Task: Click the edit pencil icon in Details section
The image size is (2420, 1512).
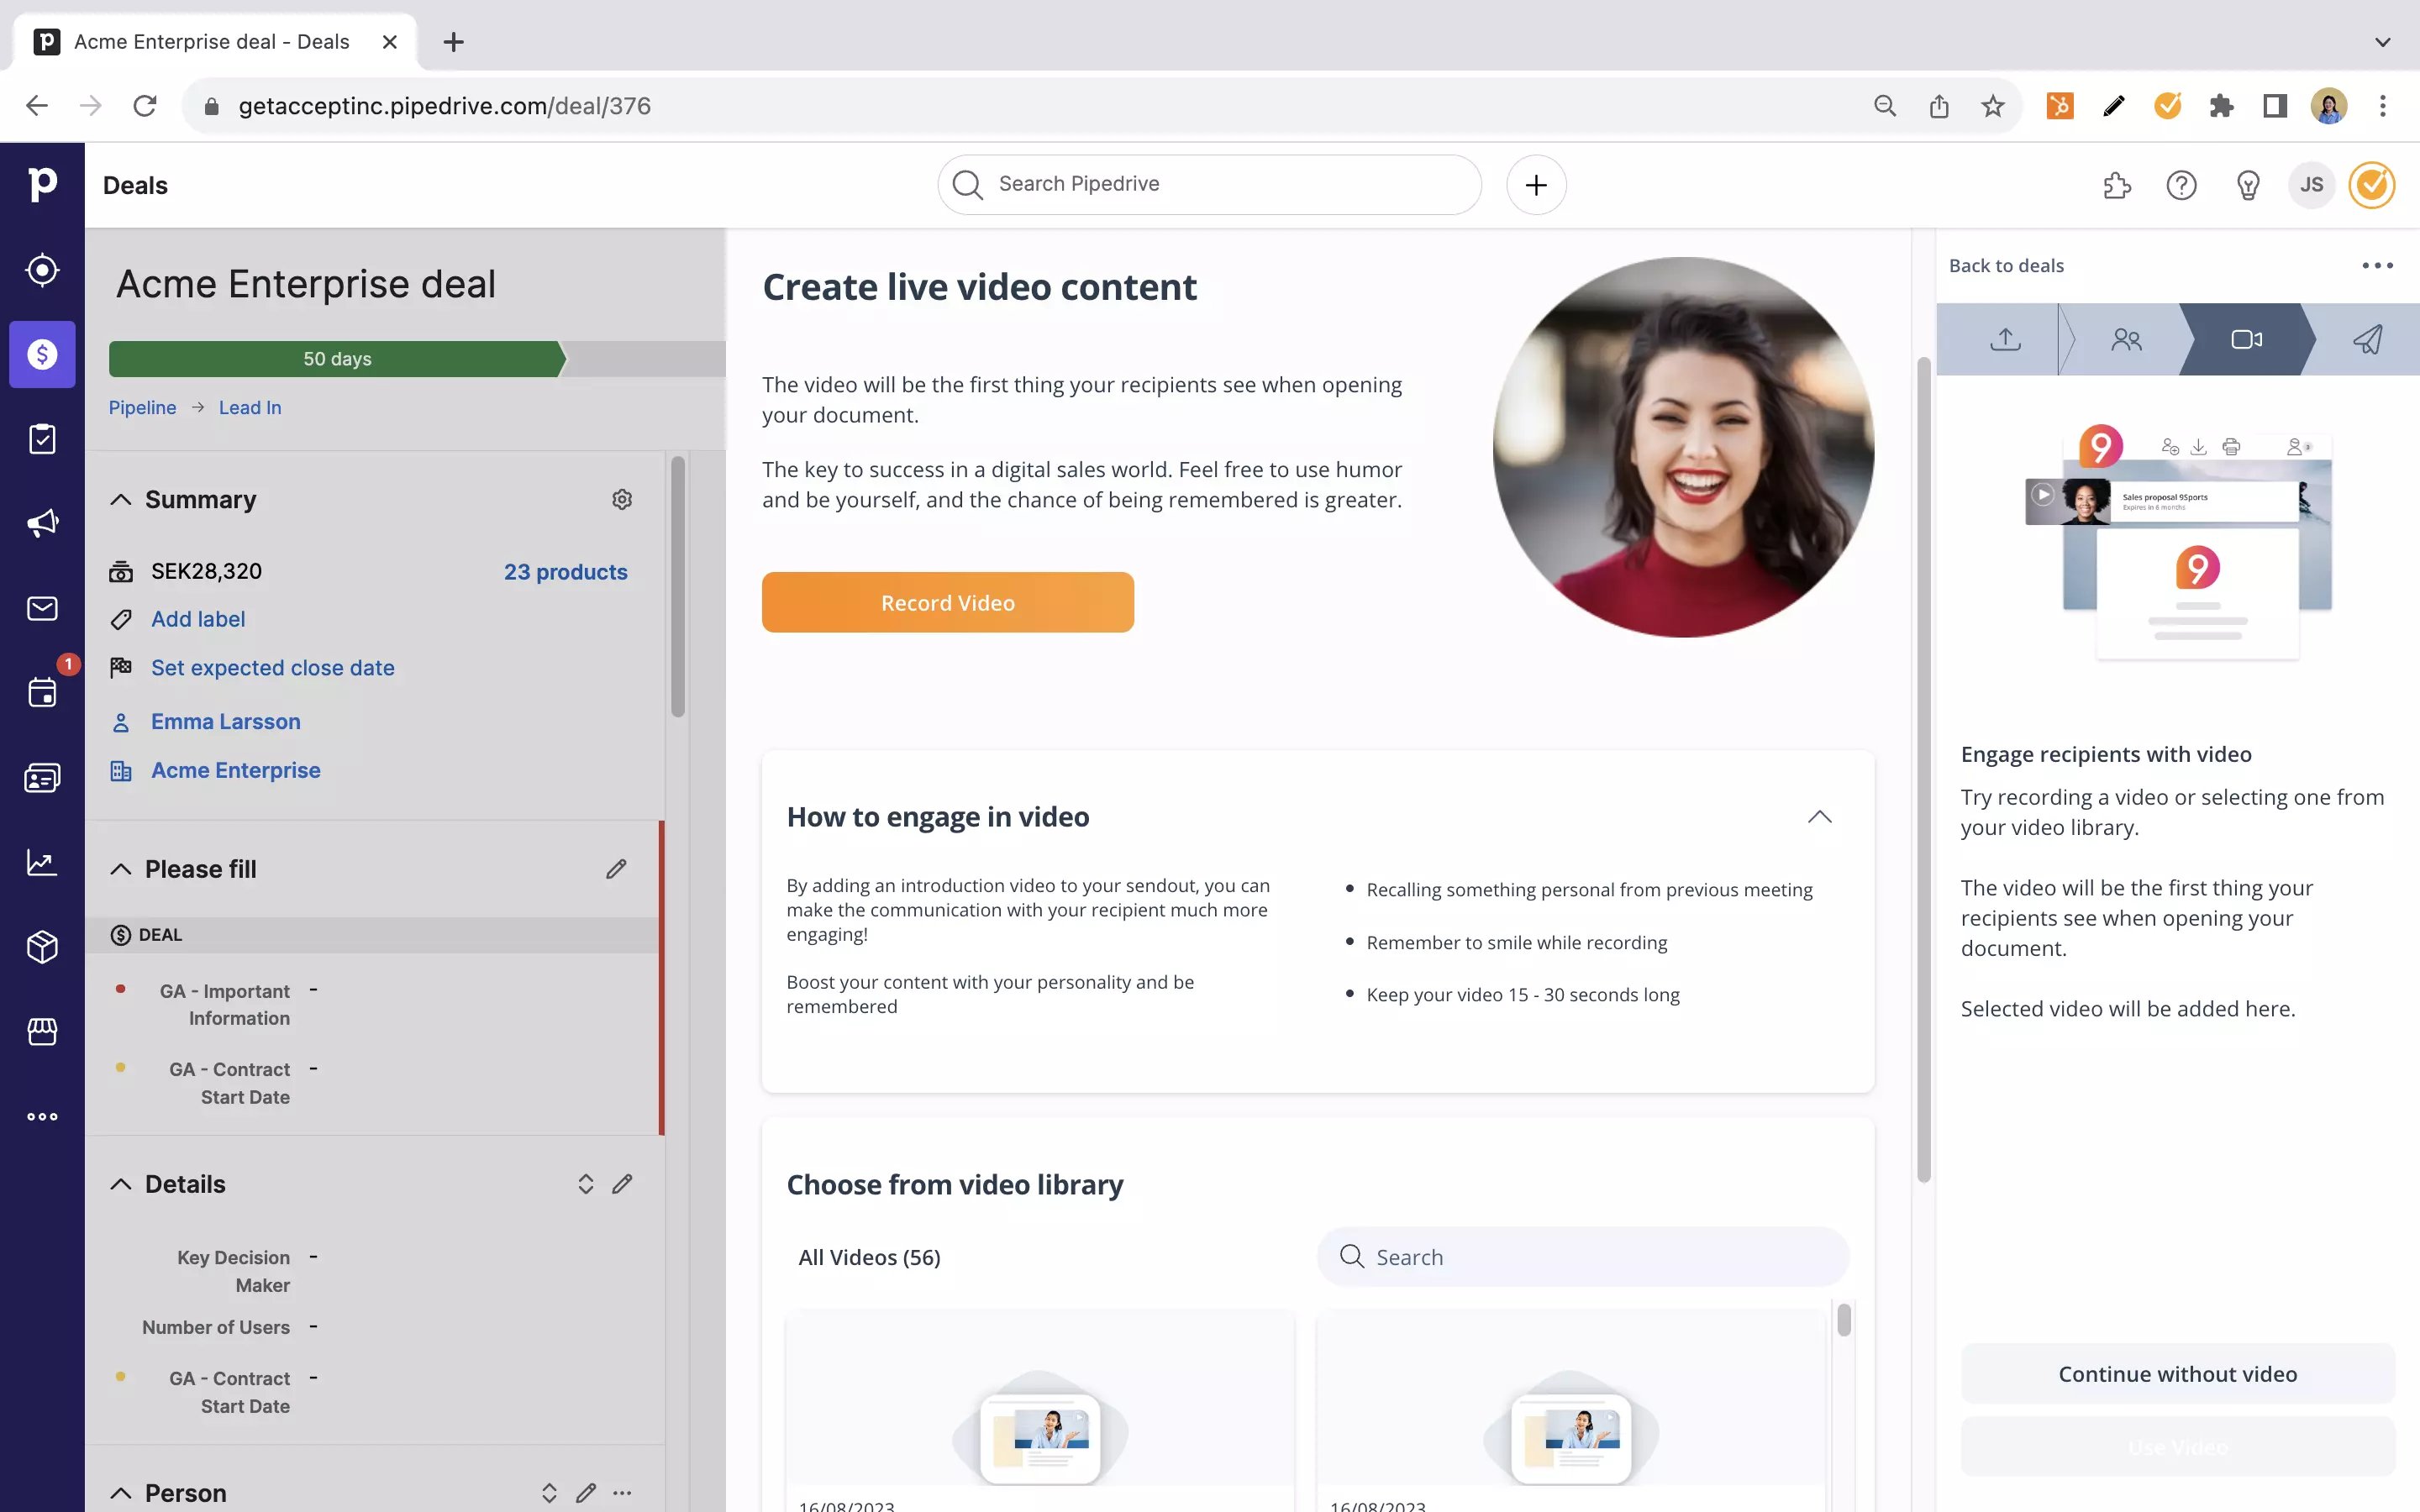Action: coord(622,1183)
